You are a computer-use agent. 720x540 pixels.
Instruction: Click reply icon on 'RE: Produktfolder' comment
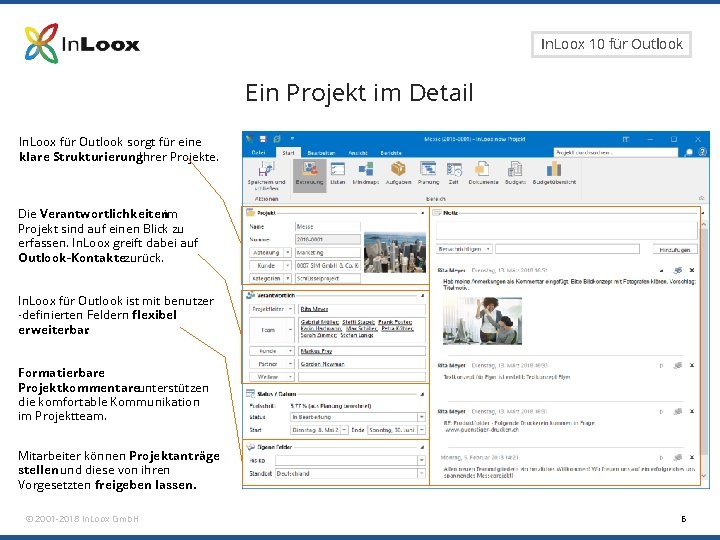point(678,411)
